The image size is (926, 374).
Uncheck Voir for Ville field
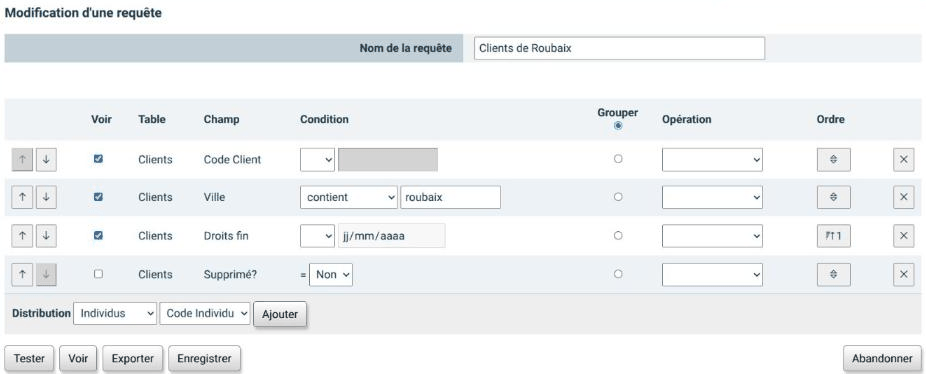(x=99, y=197)
